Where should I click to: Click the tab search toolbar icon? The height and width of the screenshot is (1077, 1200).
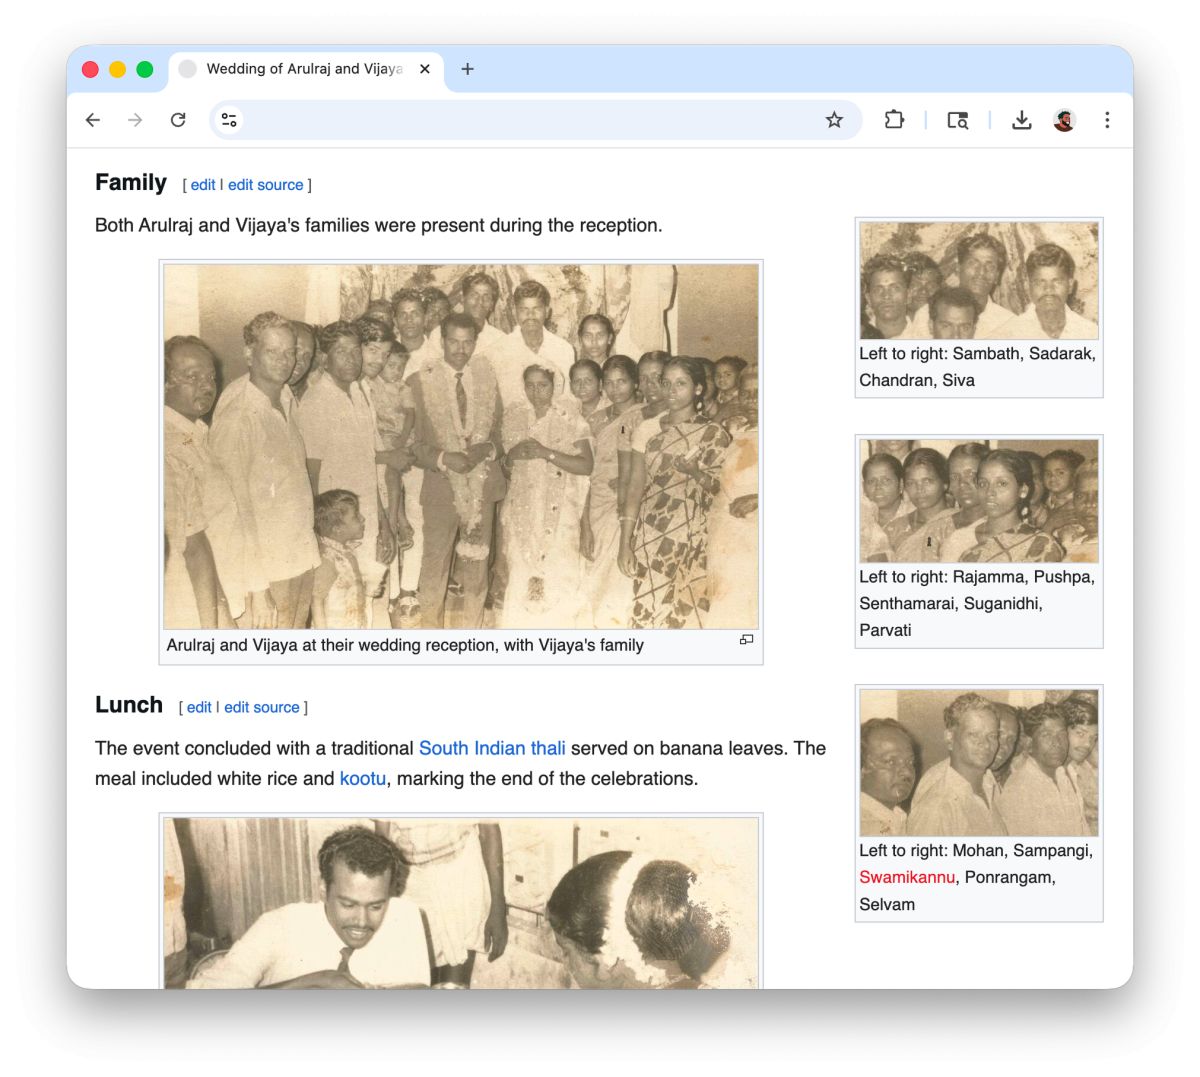(x=957, y=120)
